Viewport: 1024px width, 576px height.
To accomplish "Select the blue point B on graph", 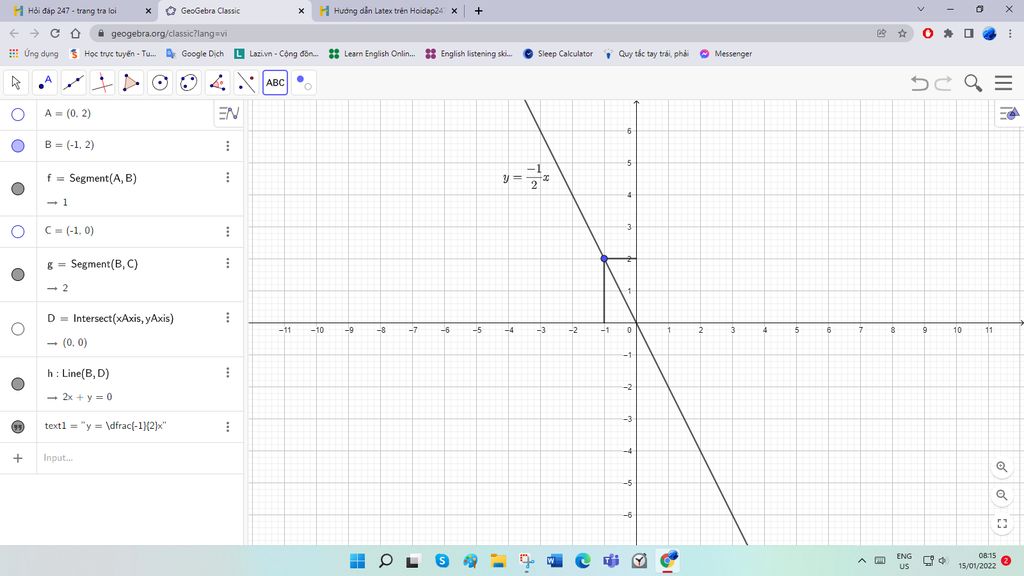I will click(x=604, y=259).
